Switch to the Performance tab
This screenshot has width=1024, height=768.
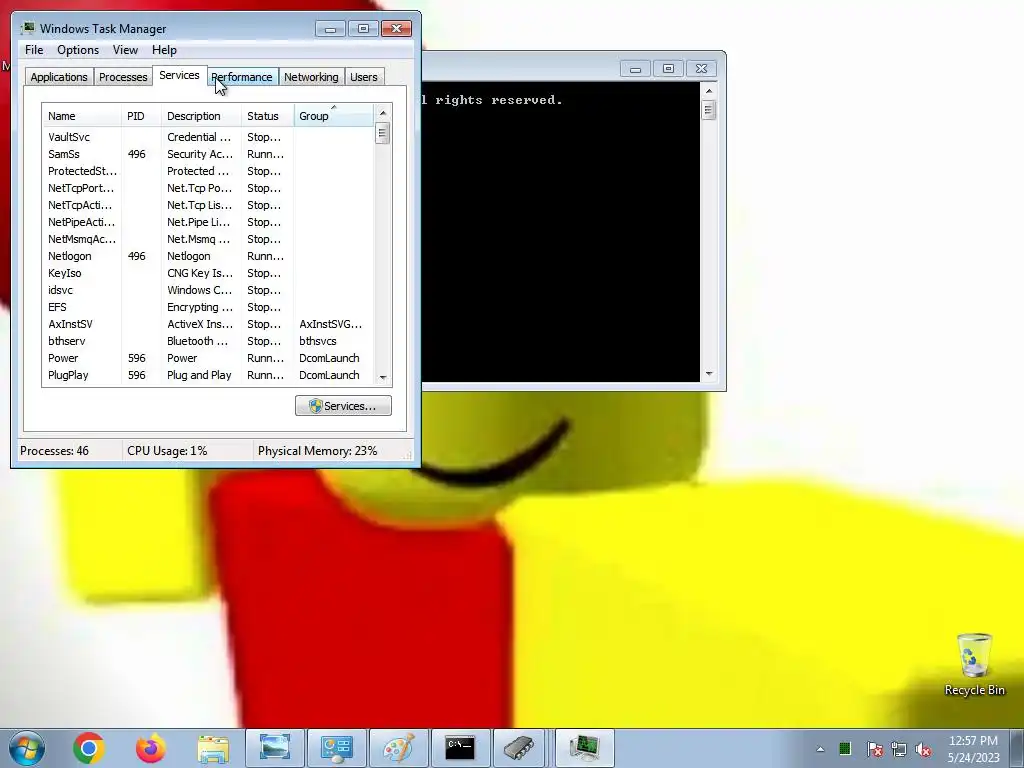(x=242, y=77)
